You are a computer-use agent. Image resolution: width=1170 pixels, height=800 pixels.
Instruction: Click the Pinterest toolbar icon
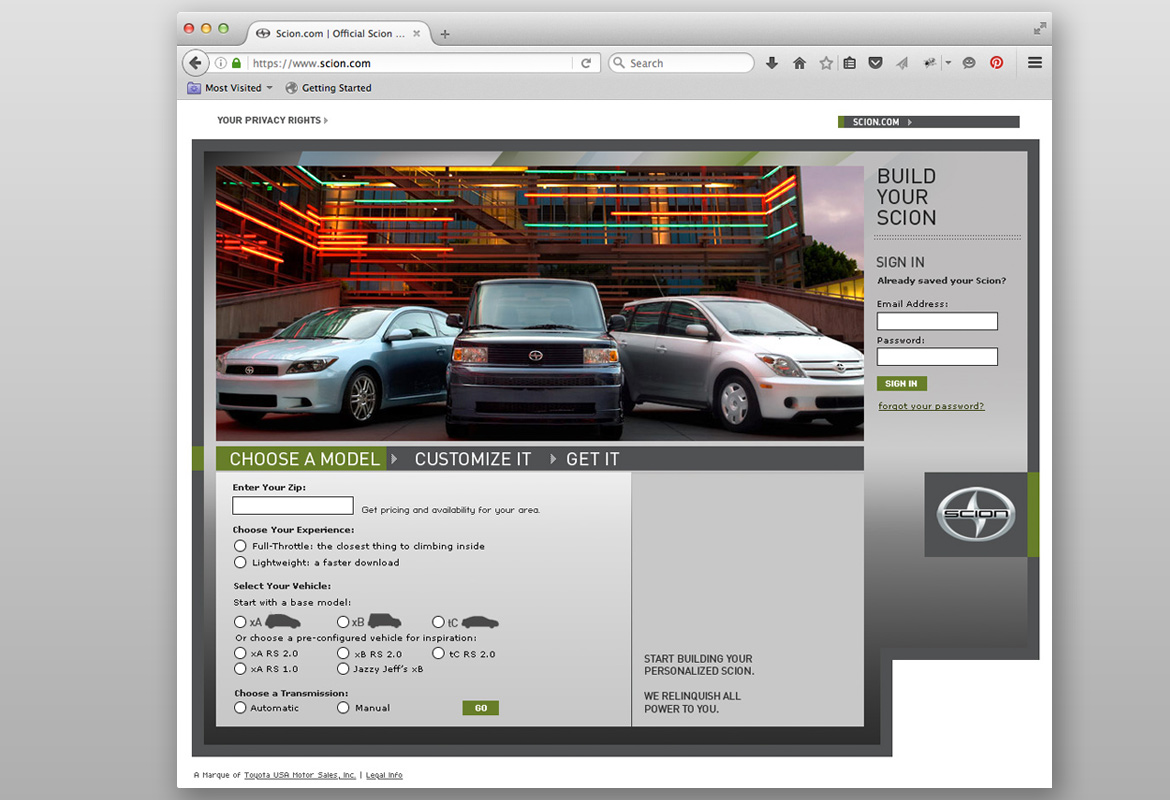[x=996, y=63]
